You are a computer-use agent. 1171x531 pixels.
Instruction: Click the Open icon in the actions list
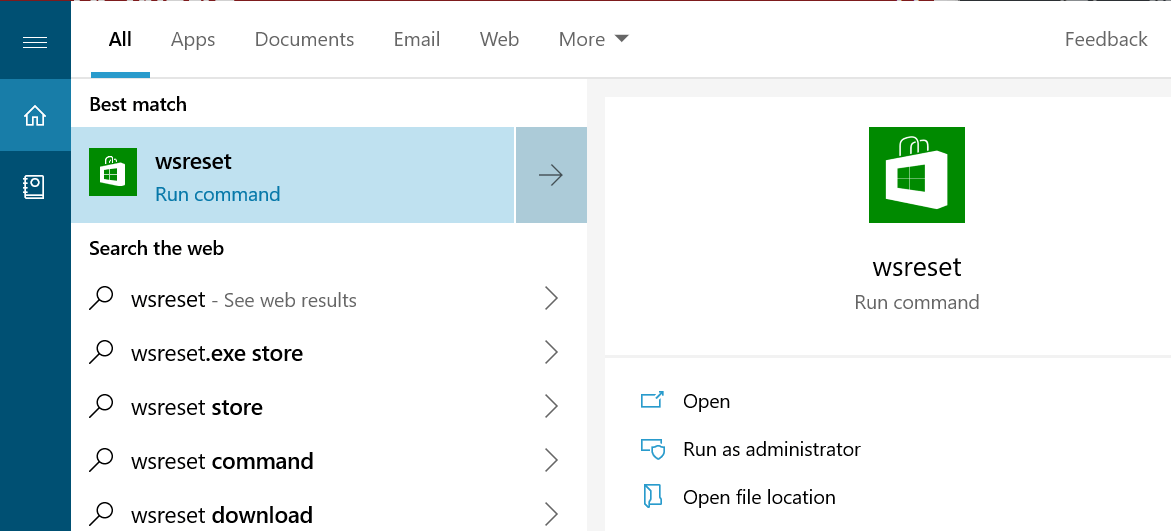click(x=652, y=401)
